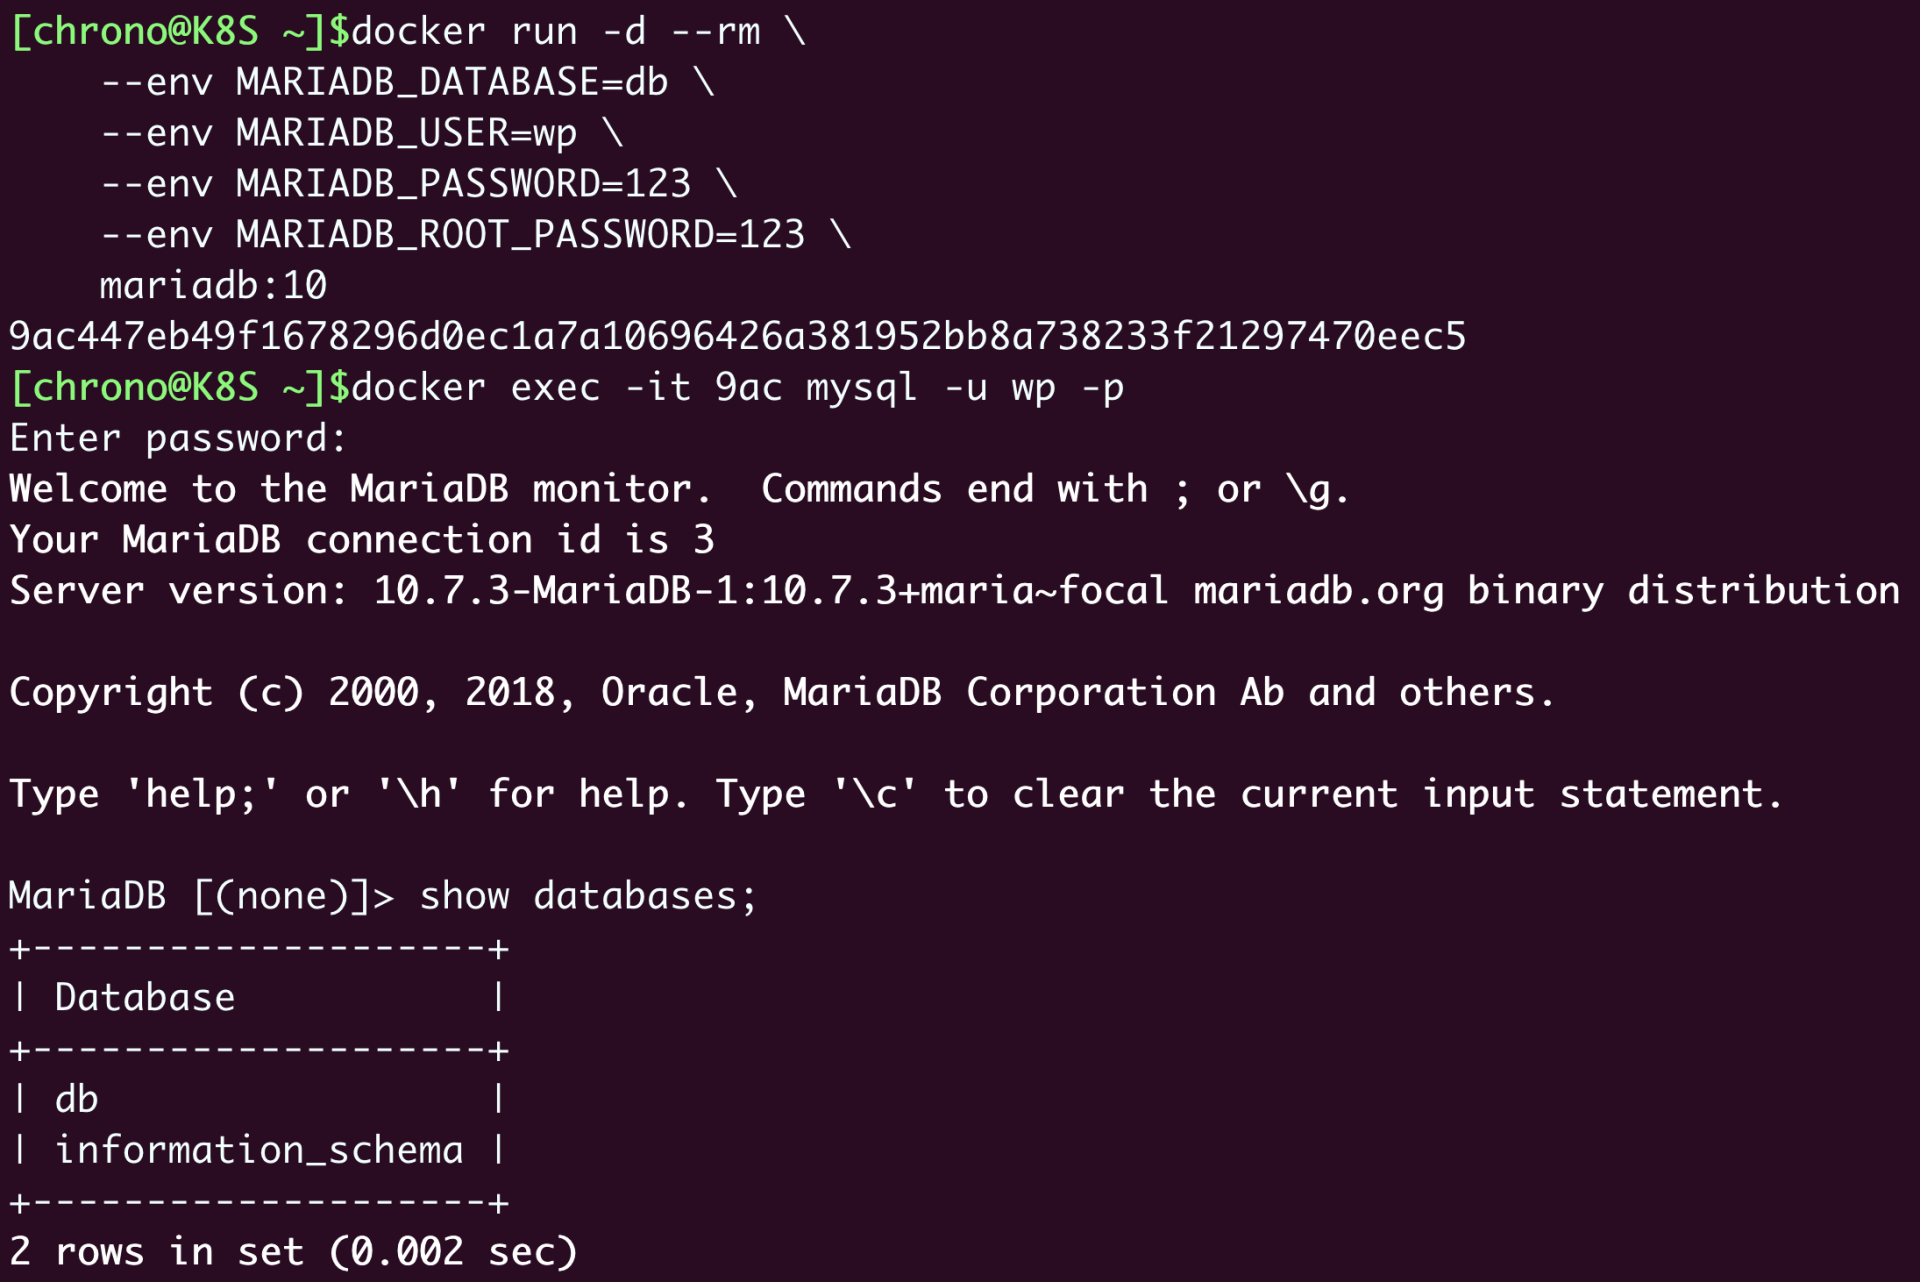The height and width of the screenshot is (1282, 1920).
Task: Click the MARIADB_PASSWORD=123 environment argument
Action: 463,185
